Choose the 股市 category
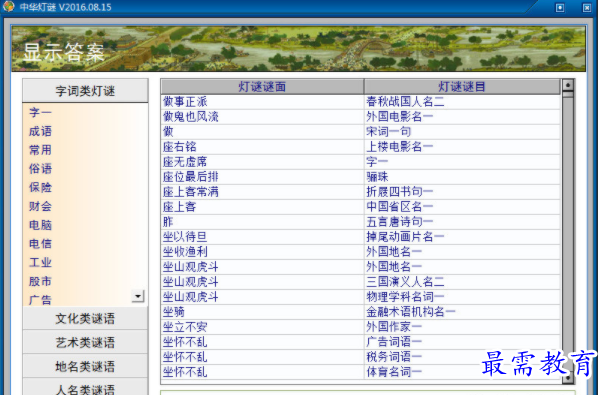 (40, 281)
